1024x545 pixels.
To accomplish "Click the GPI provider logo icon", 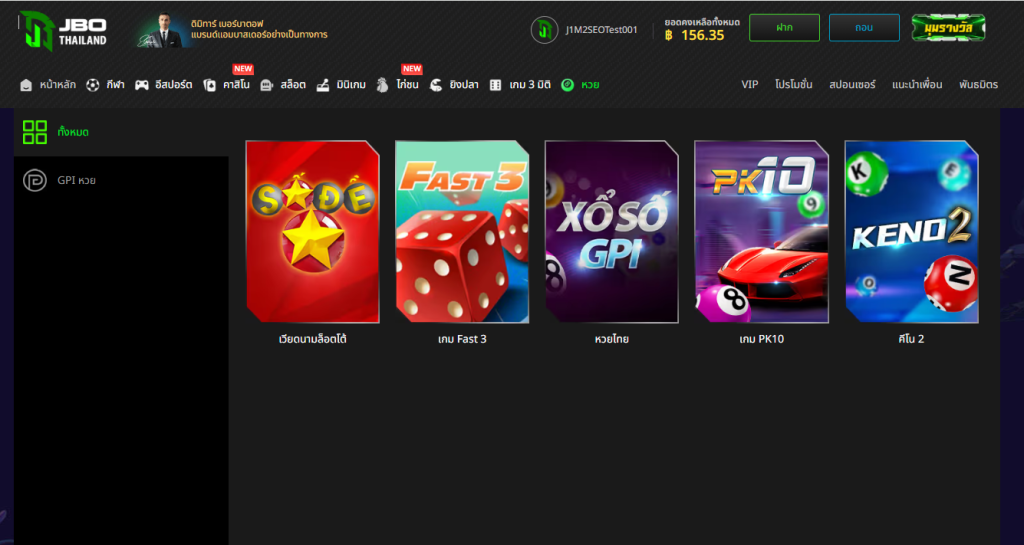I will coord(35,180).
